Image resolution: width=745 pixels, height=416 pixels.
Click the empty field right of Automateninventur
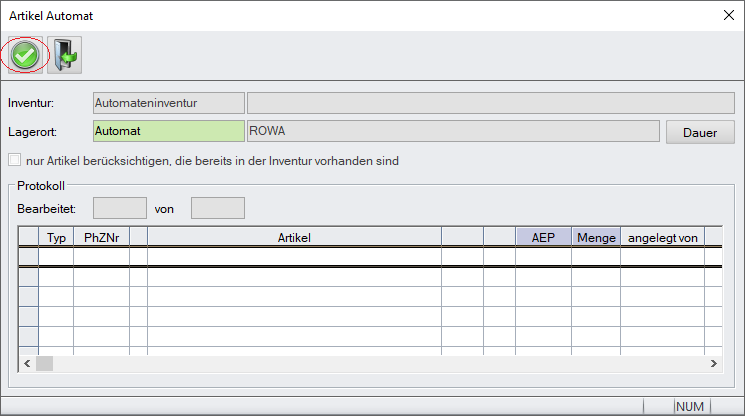pos(490,102)
